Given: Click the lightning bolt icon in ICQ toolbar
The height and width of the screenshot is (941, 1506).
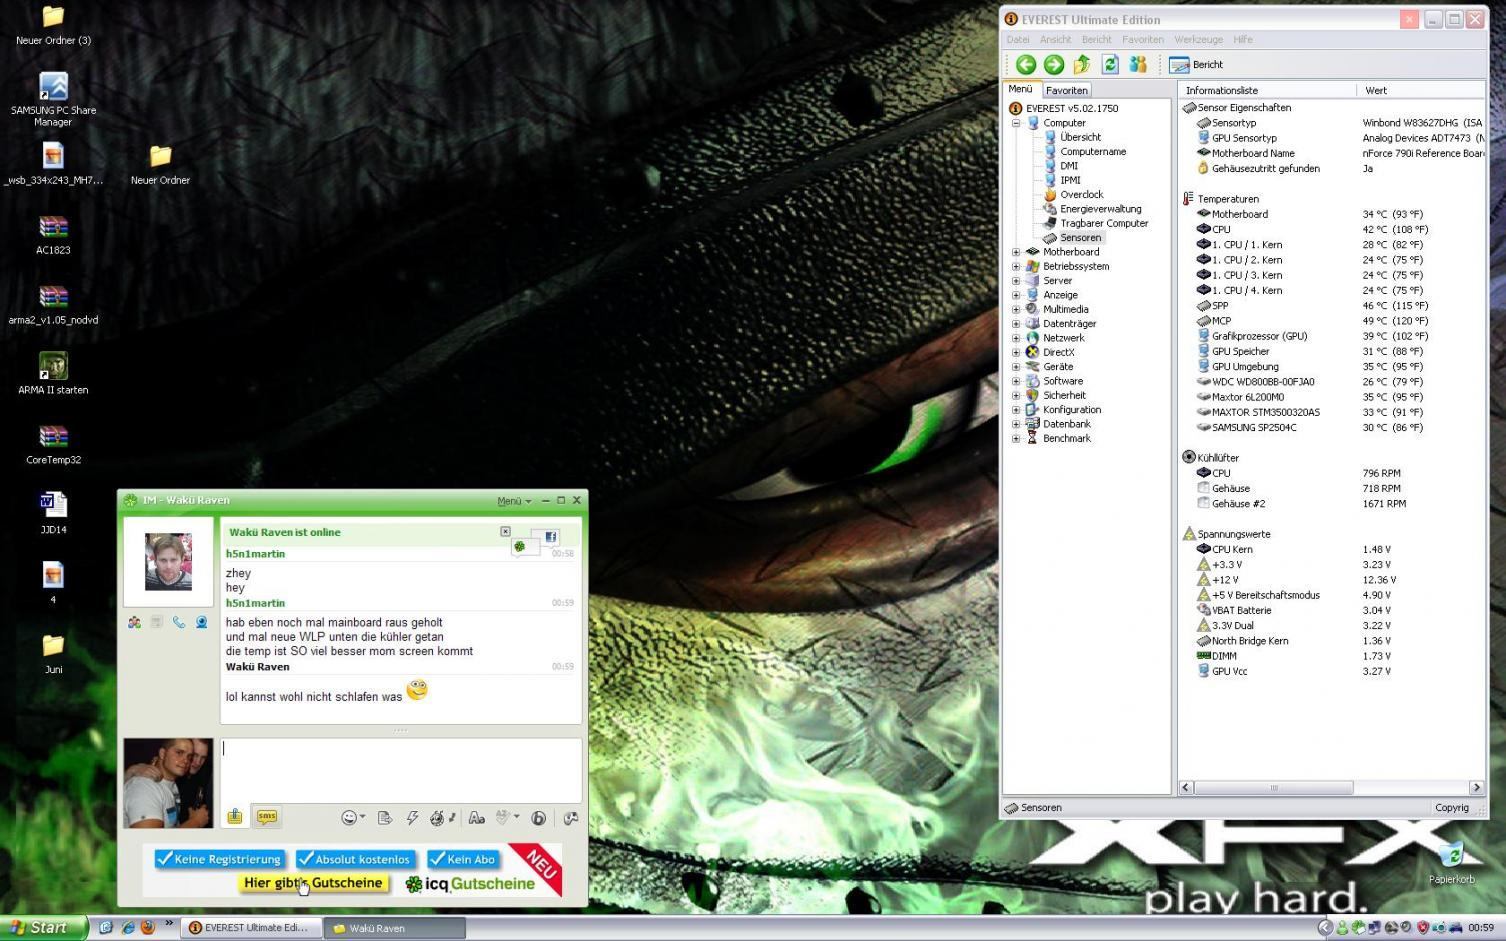Looking at the screenshot, I should 412,818.
